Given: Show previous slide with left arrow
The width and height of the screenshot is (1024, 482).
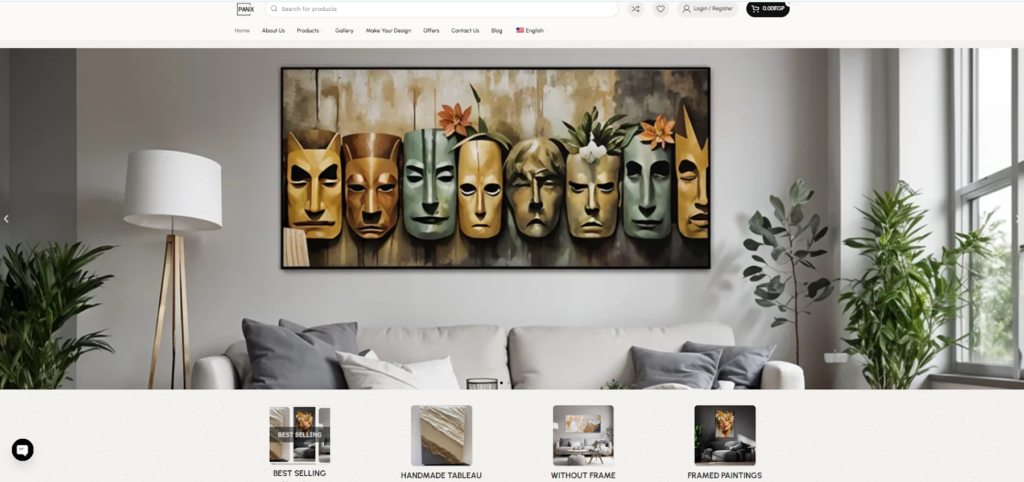Looking at the screenshot, I should [7, 219].
